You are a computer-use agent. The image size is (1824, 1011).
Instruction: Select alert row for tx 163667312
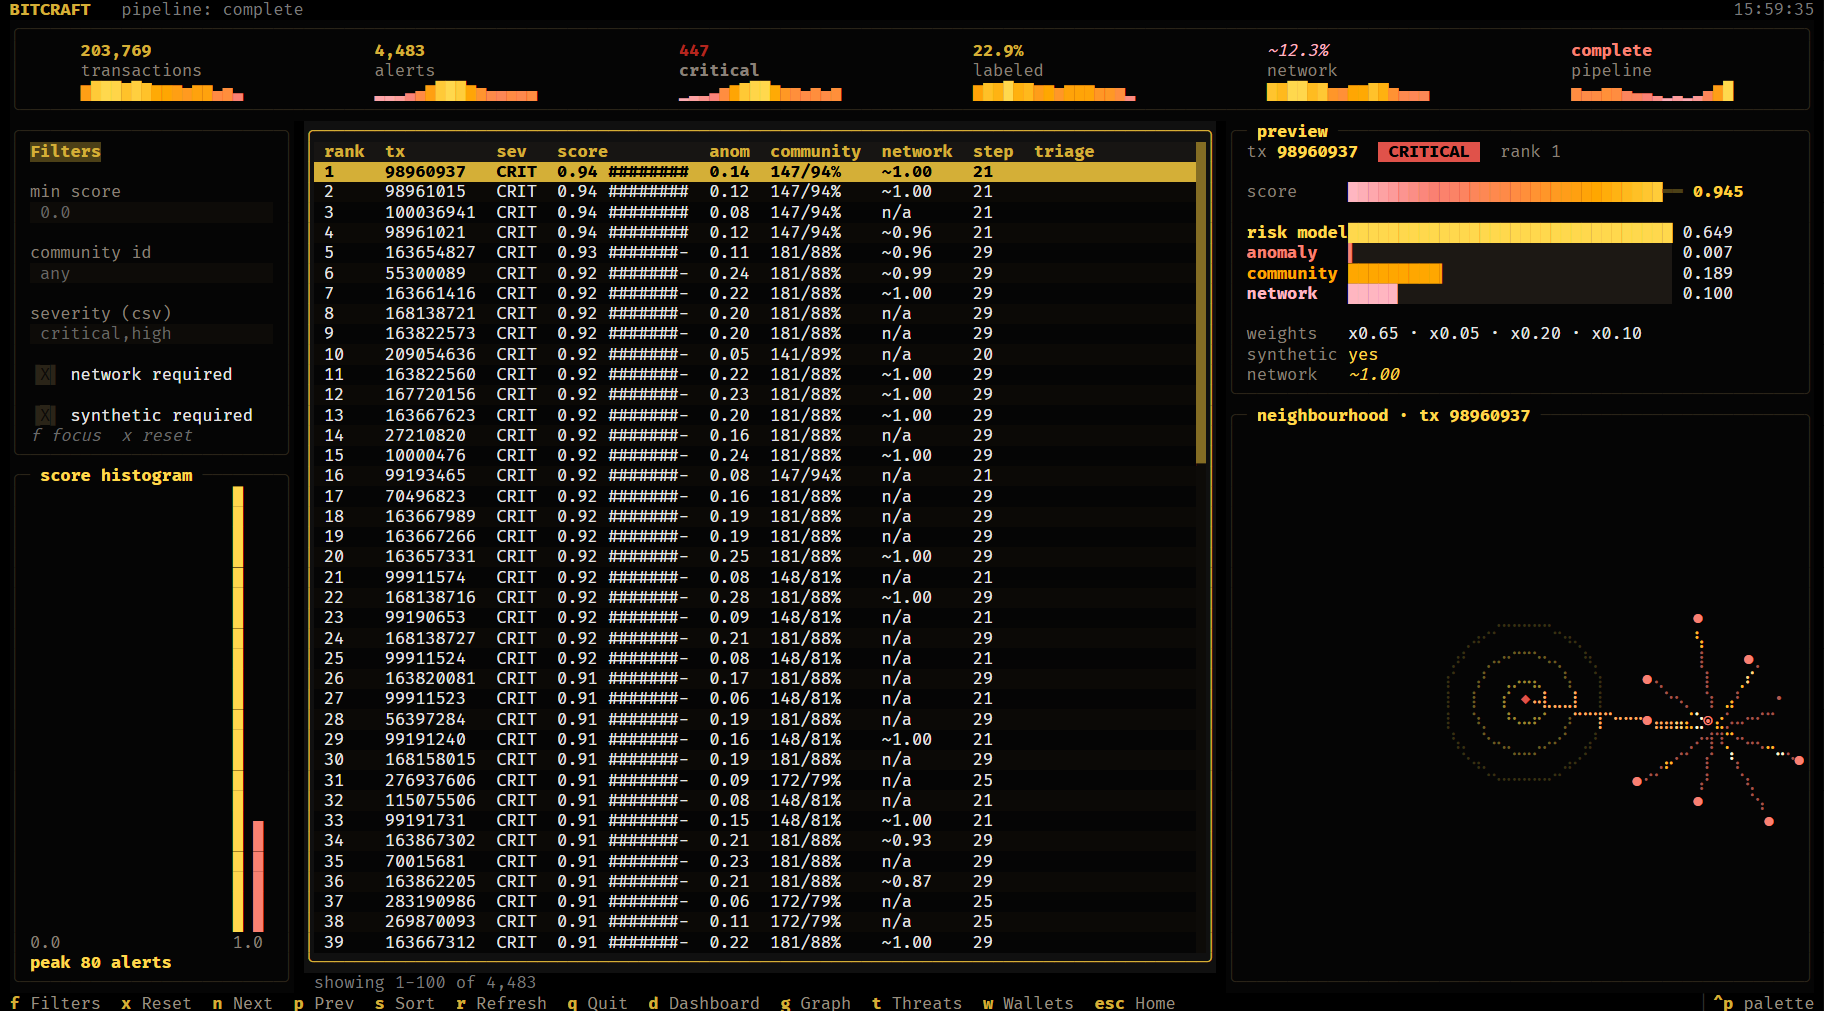point(755,942)
